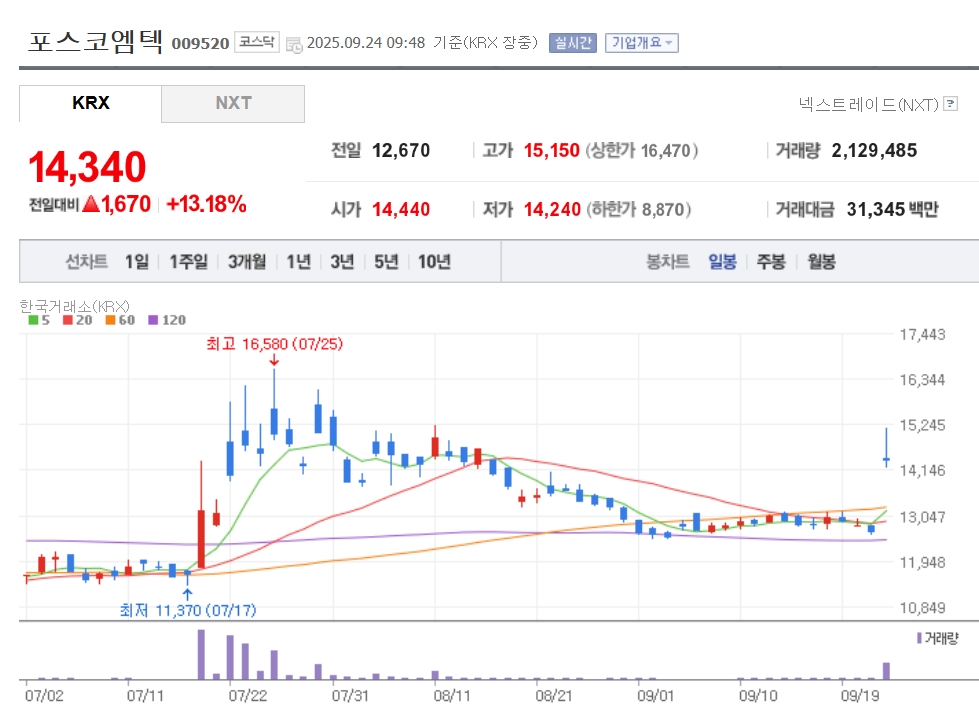
Task: Click the 17,443 price axis label
Action: point(922,335)
